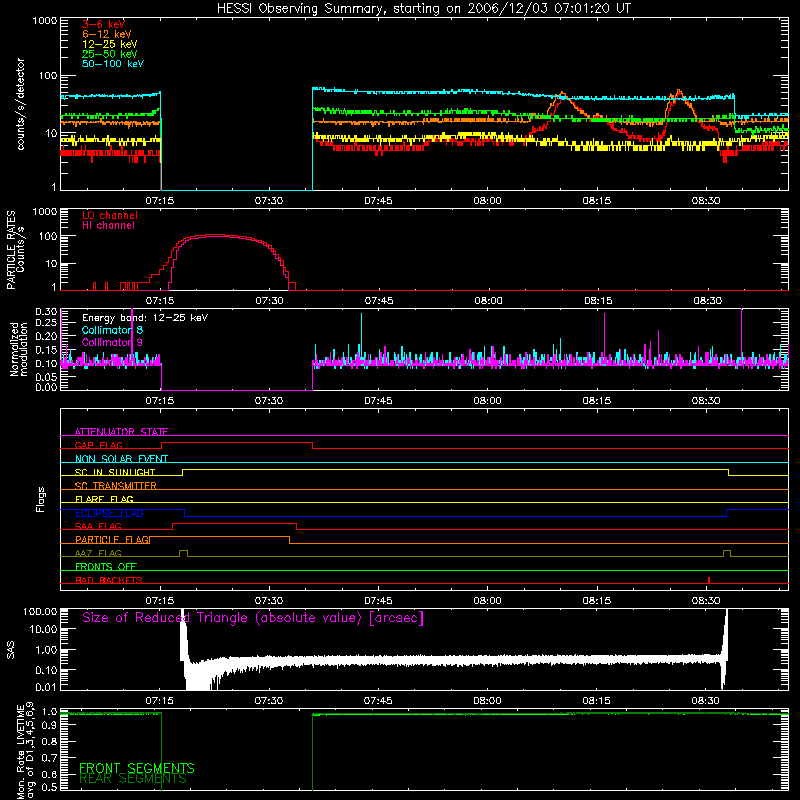
Task: Click the HI channel legend label
Action: pyautogui.click(x=108, y=225)
